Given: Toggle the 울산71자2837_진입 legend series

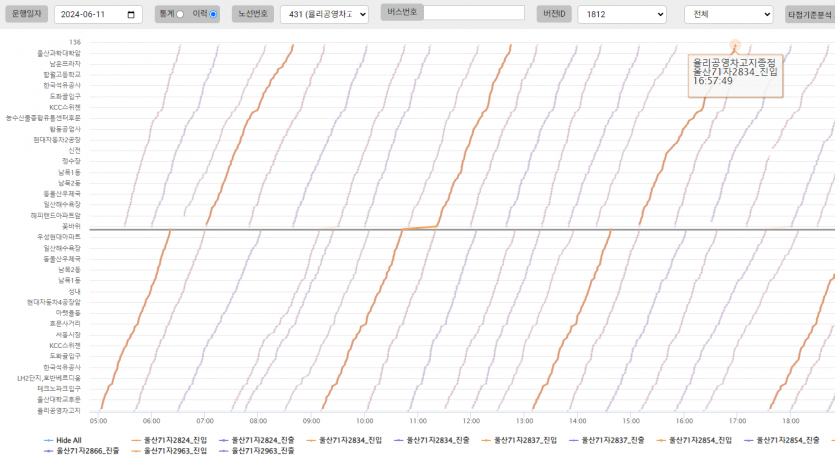Looking at the screenshot, I should click(518, 440).
